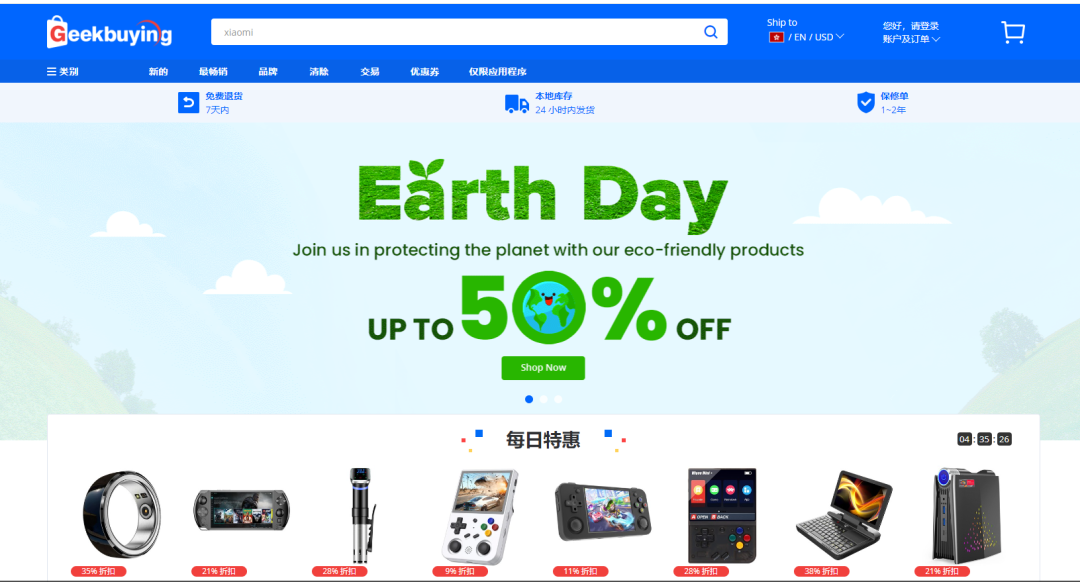Open the 优惠券 menu item

pos(424,72)
